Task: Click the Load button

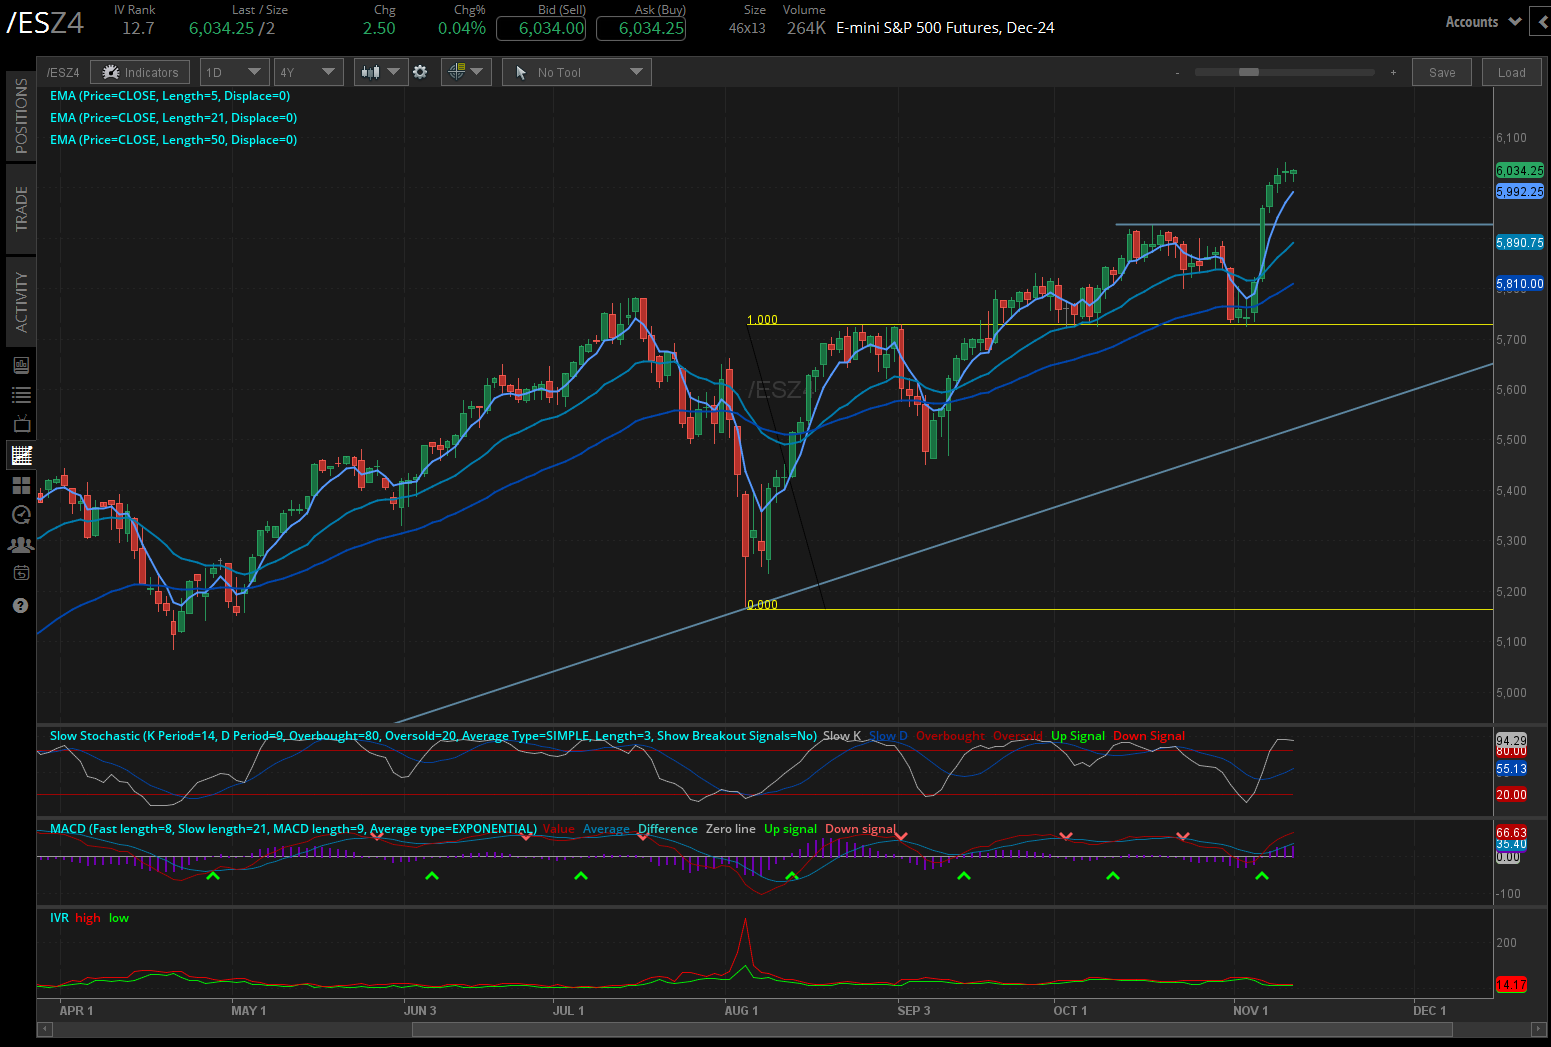Action: coord(1511,71)
